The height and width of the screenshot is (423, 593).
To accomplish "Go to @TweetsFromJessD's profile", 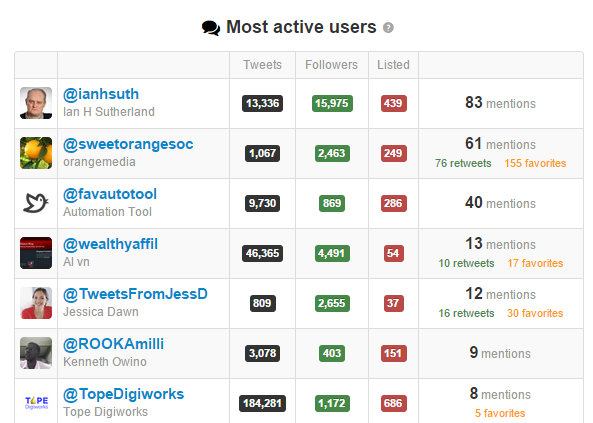I will [x=135, y=294].
